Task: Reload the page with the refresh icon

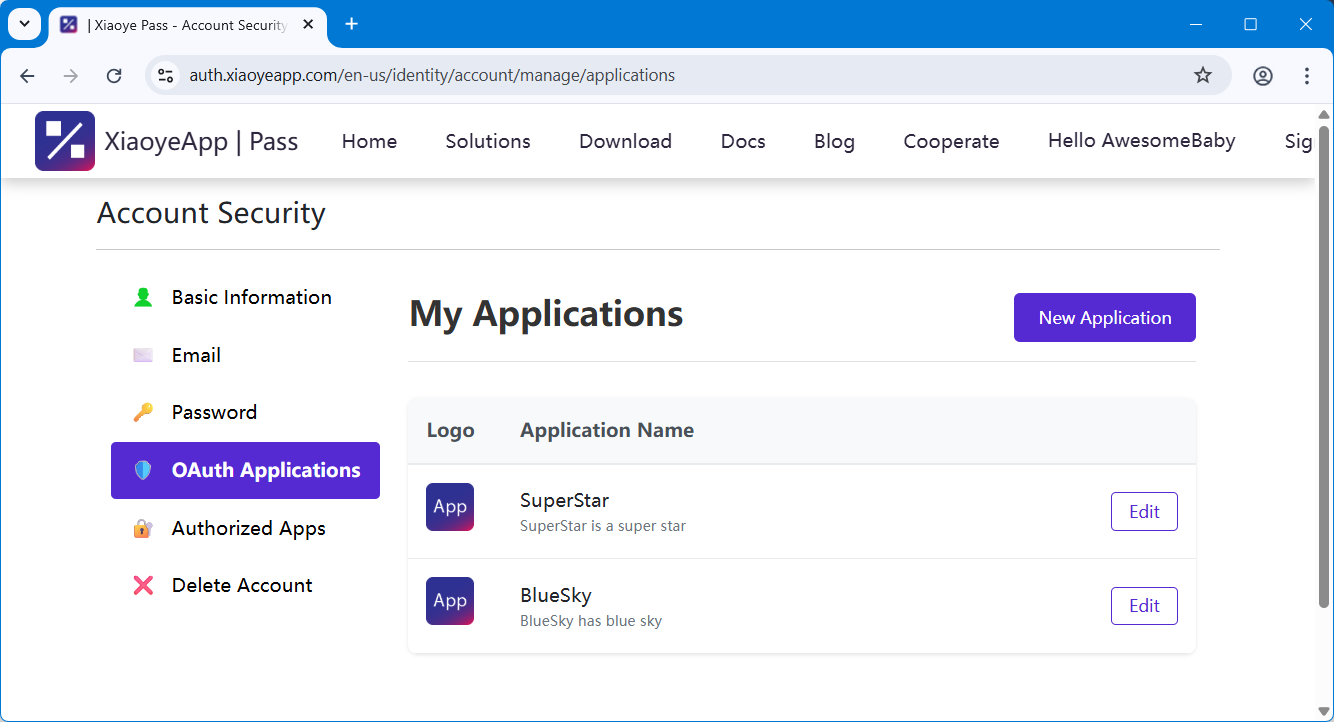Action: pyautogui.click(x=114, y=76)
